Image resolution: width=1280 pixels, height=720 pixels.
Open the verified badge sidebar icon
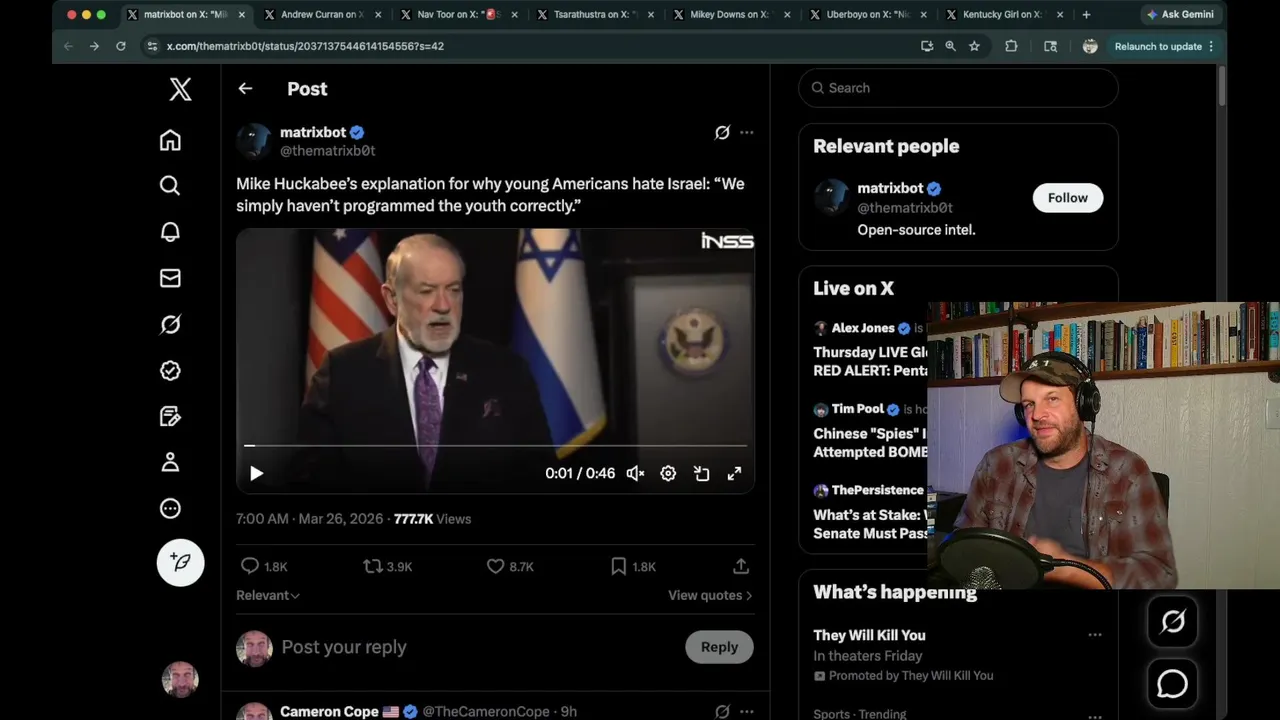[x=170, y=370]
